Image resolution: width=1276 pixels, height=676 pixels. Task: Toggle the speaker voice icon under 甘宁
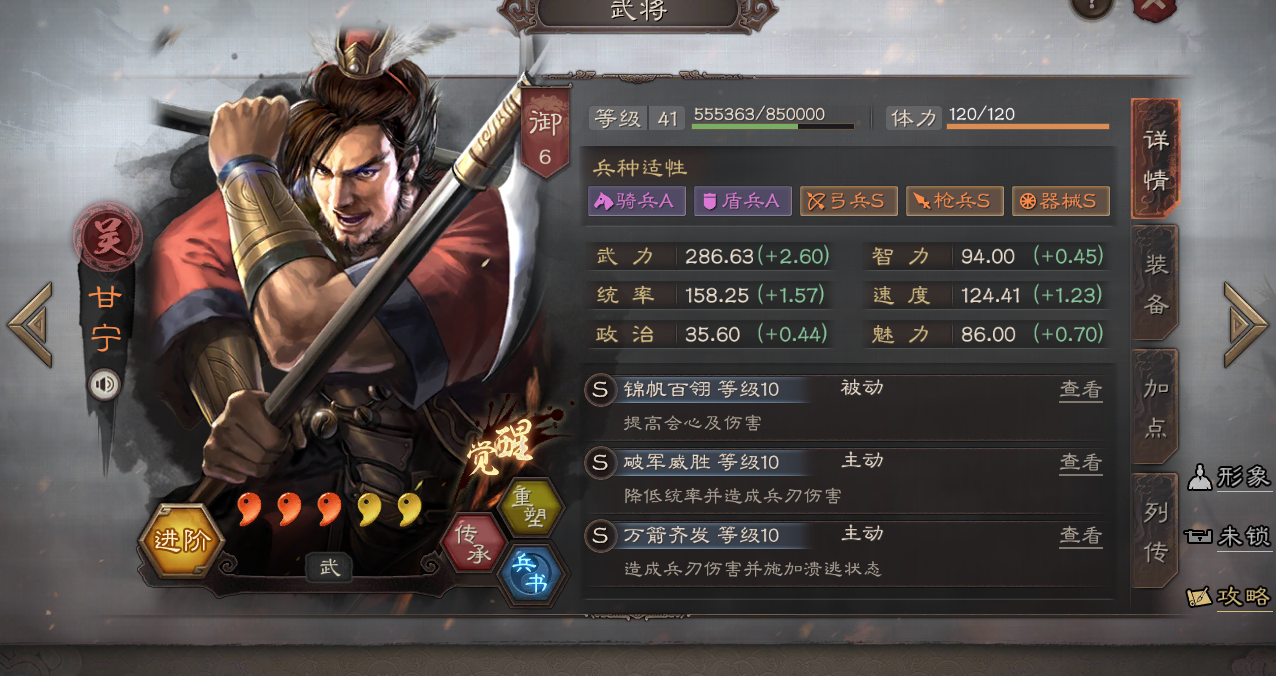click(104, 384)
